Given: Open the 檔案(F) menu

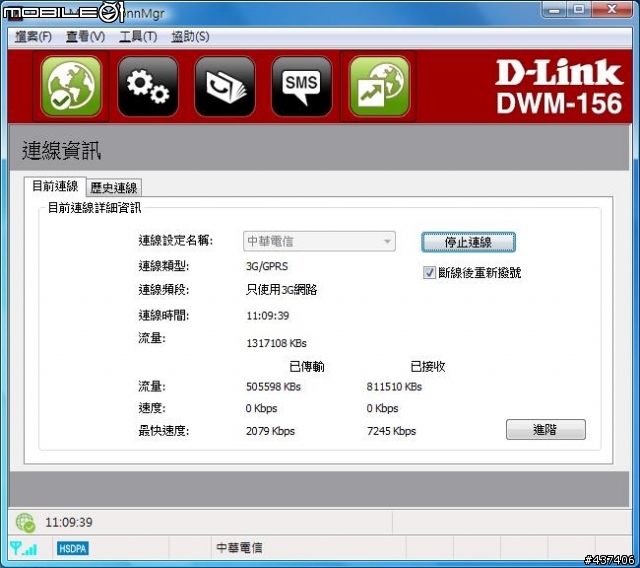Looking at the screenshot, I should coord(33,37).
